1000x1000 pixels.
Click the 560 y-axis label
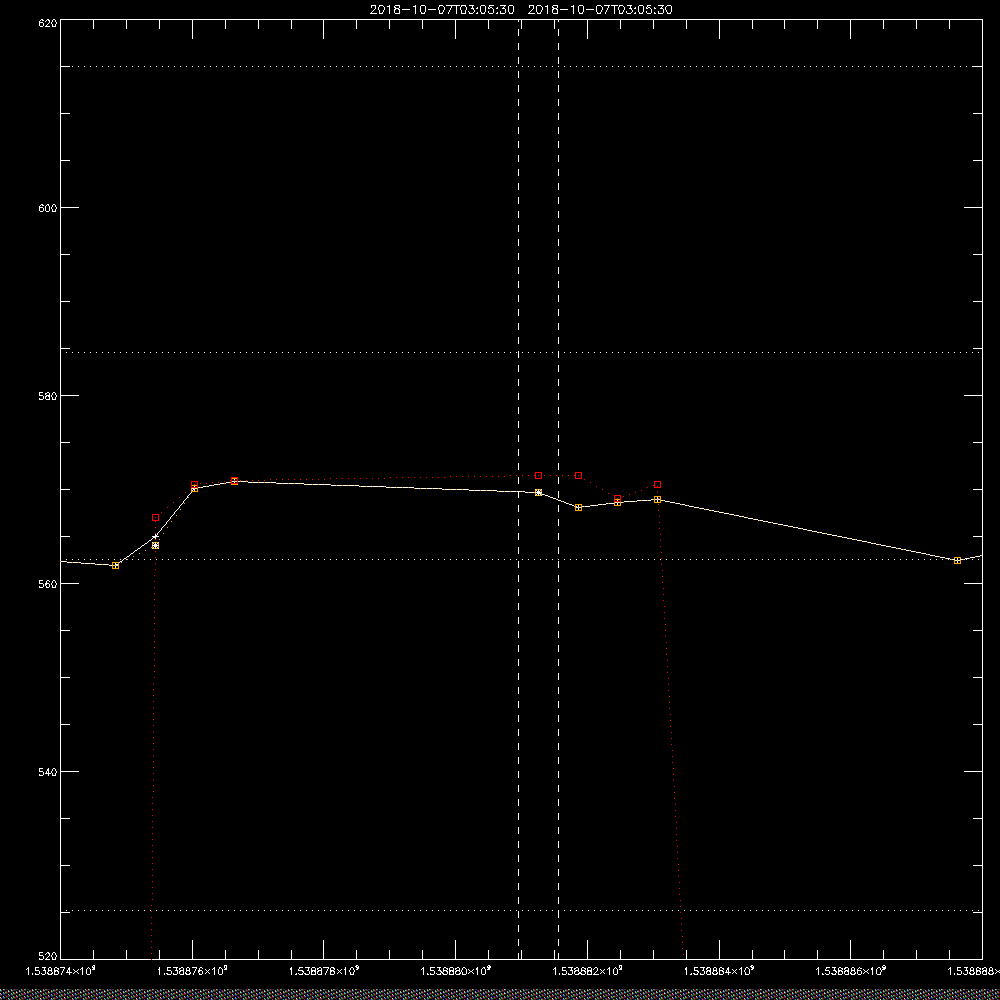coord(48,584)
